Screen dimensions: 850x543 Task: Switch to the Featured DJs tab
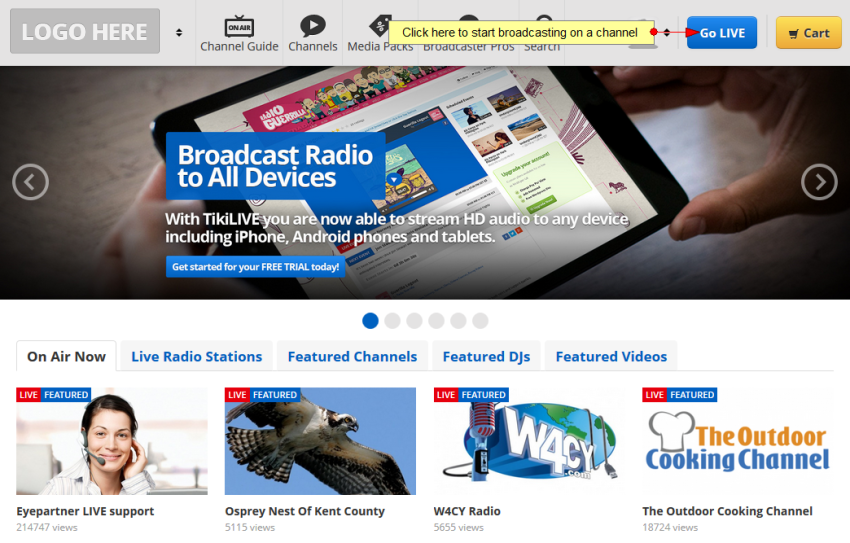(486, 356)
